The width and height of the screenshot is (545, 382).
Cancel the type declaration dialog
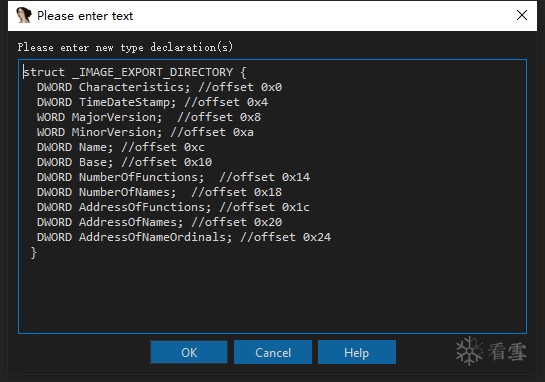click(x=273, y=352)
